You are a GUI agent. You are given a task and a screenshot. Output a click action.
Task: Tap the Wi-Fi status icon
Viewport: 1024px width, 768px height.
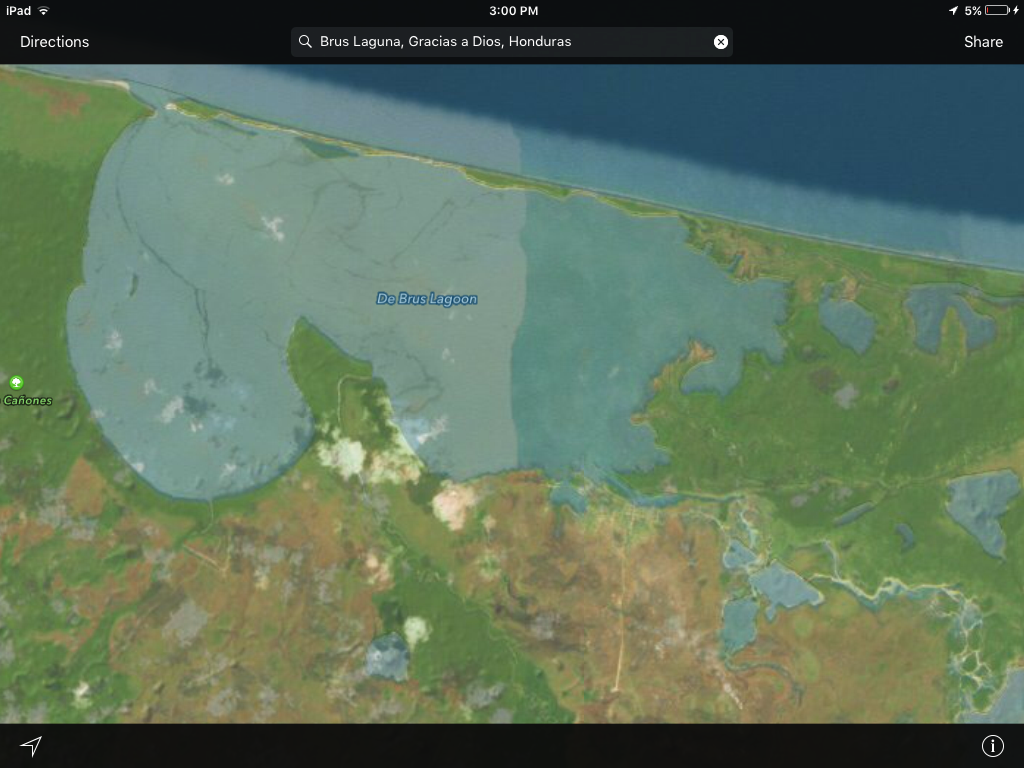(x=44, y=10)
